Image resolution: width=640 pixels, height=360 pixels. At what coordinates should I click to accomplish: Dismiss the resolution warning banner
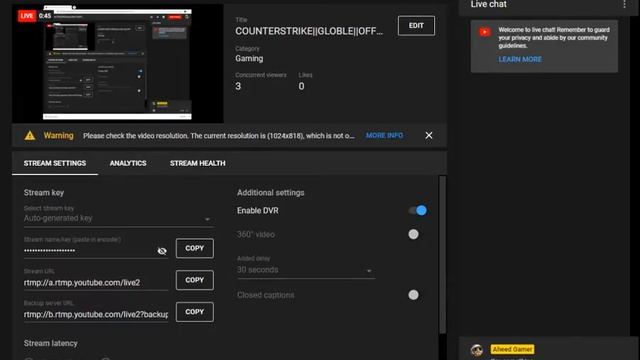[429, 136]
